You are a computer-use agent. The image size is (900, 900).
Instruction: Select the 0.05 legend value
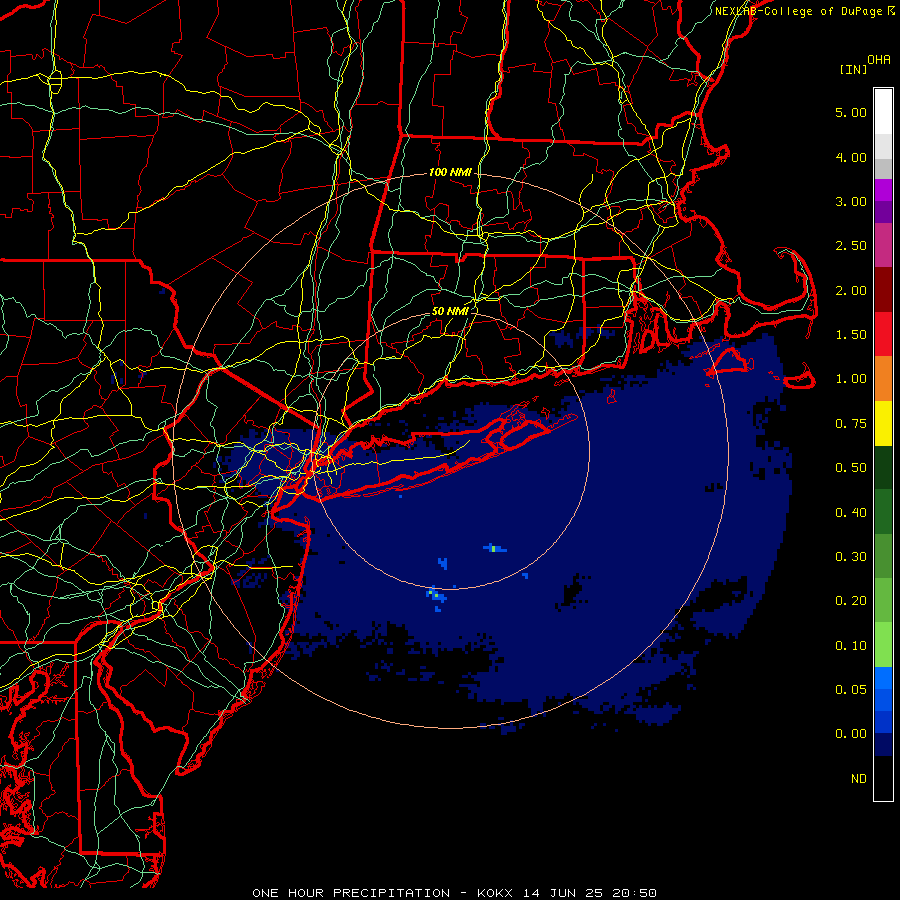pos(851,690)
